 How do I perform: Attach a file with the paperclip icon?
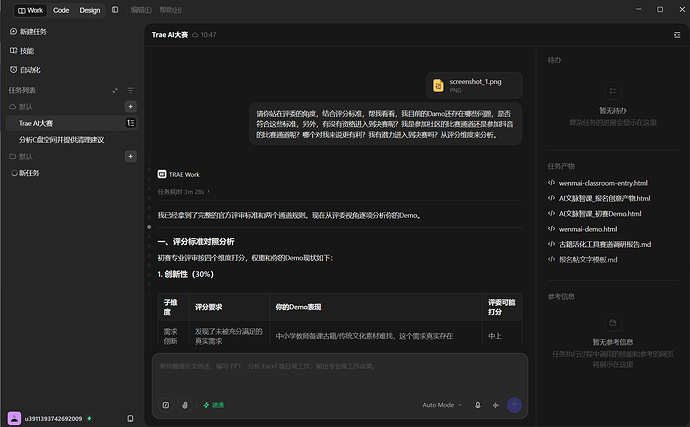[x=185, y=405]
